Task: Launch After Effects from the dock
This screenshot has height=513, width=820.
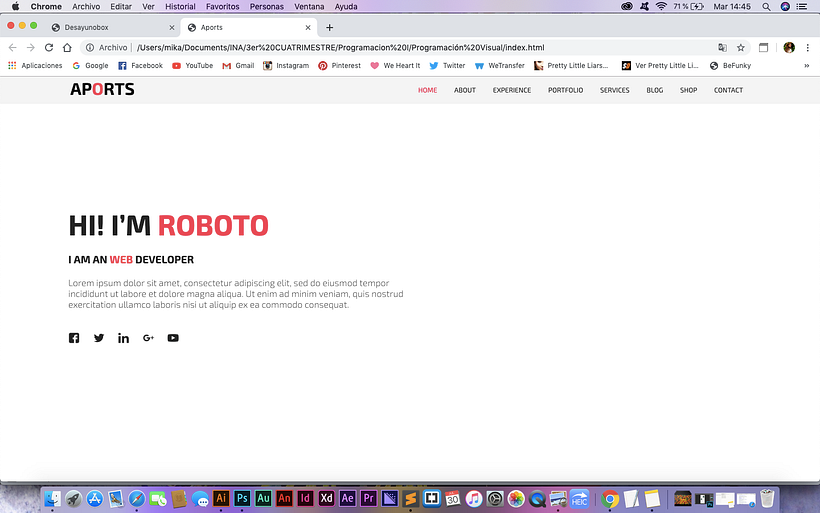Action: [x=347, y=498]
